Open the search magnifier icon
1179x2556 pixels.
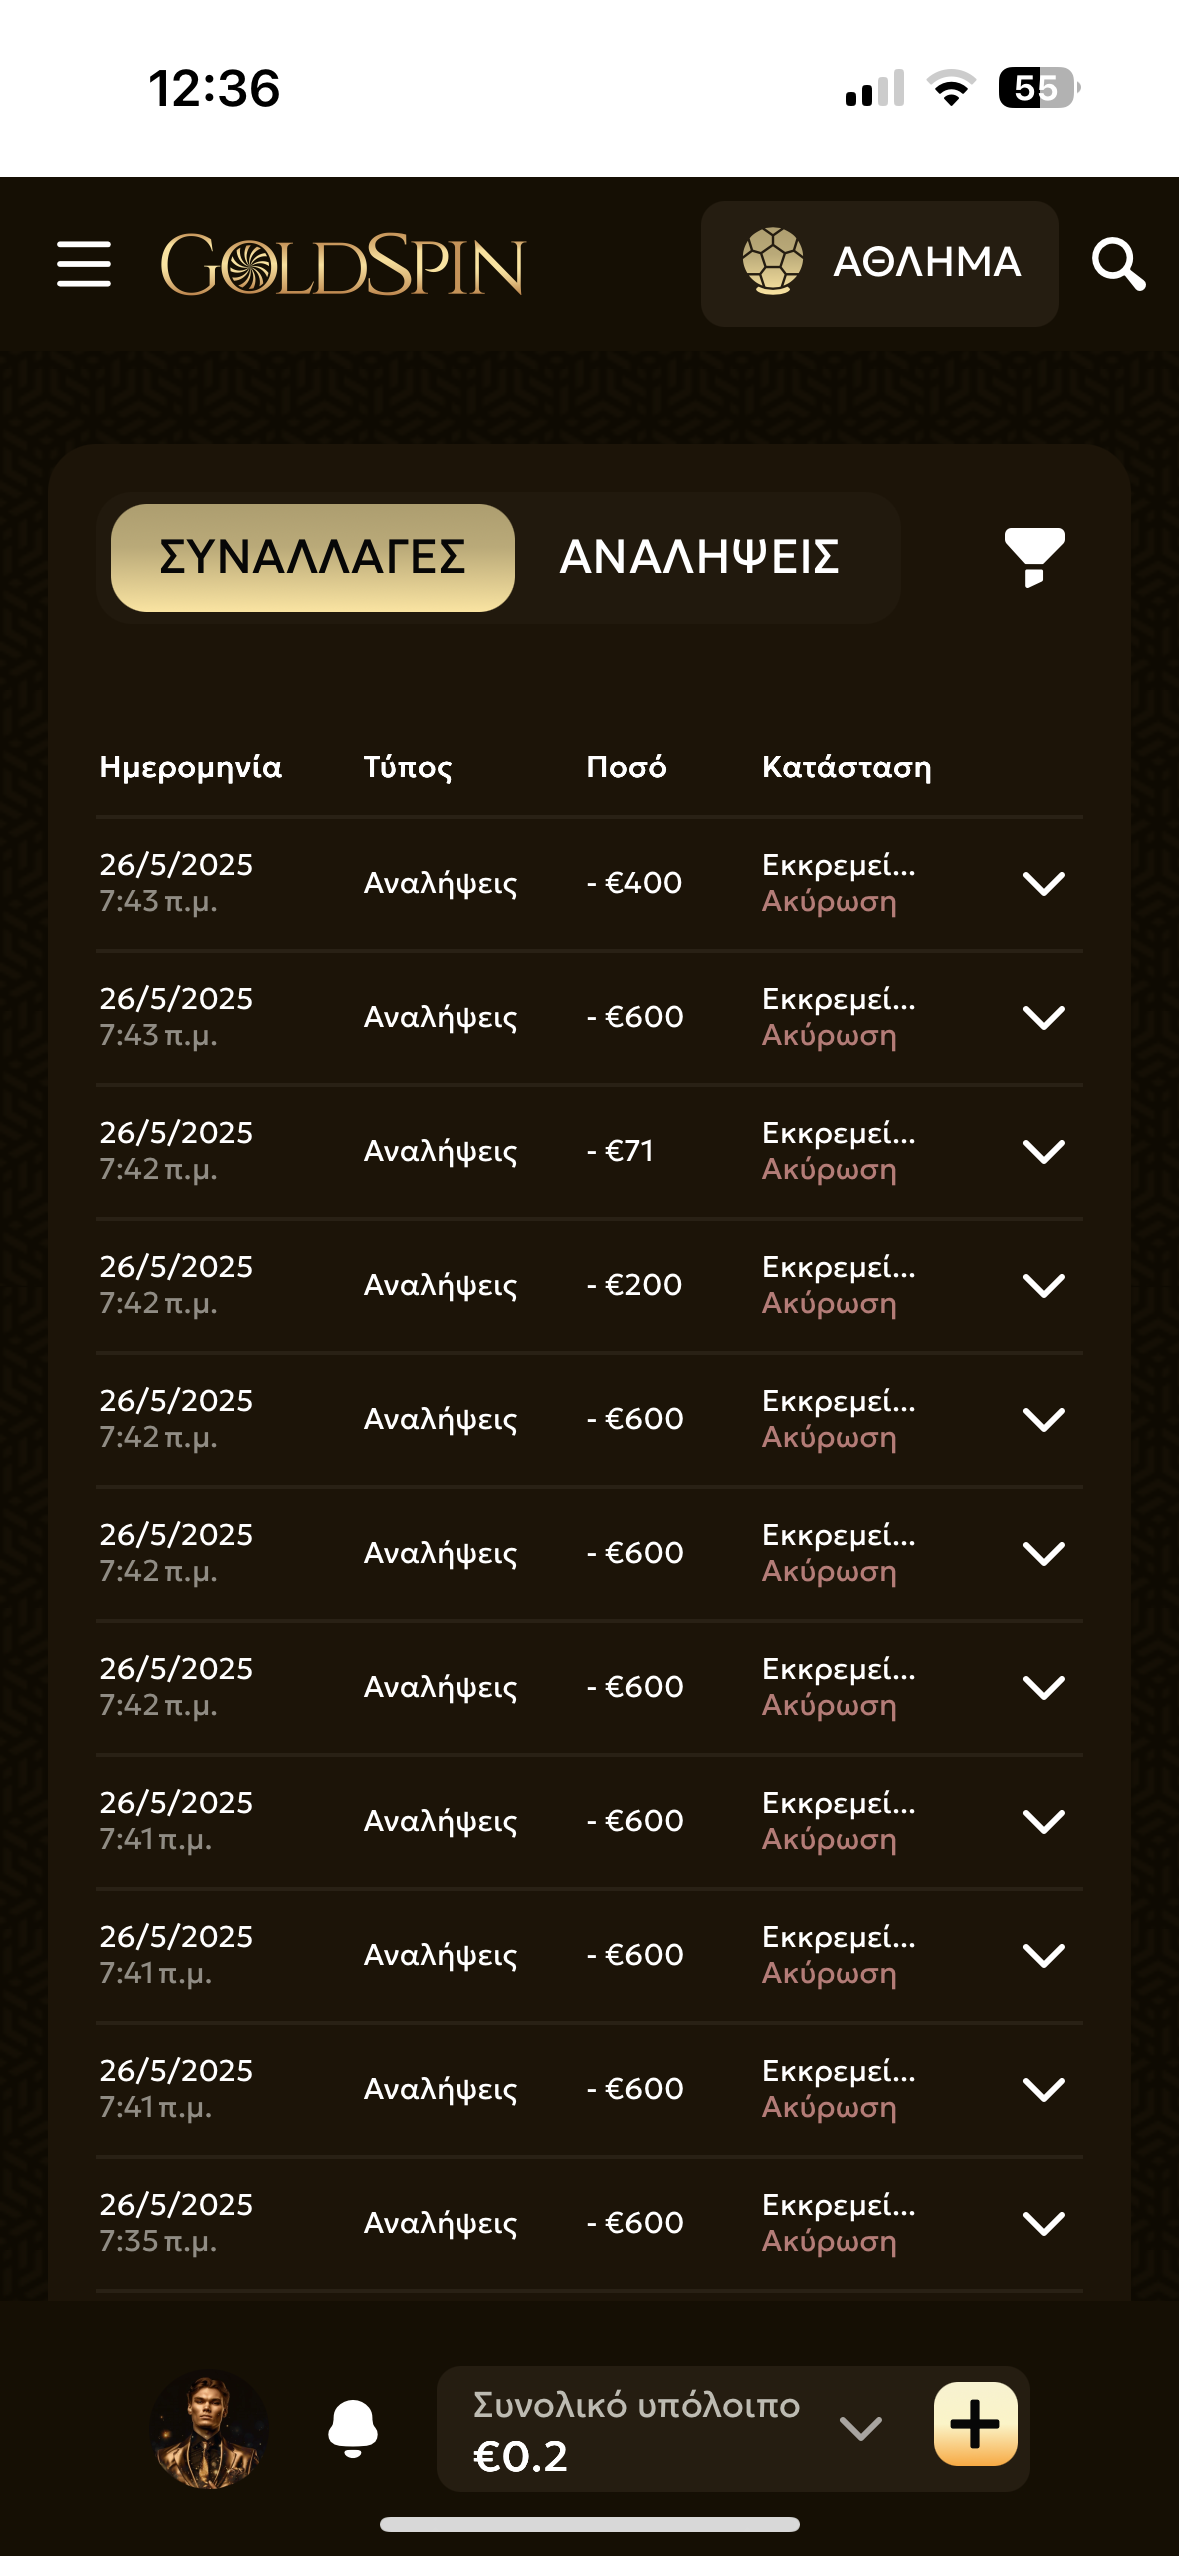click(x=1117, y=264)
